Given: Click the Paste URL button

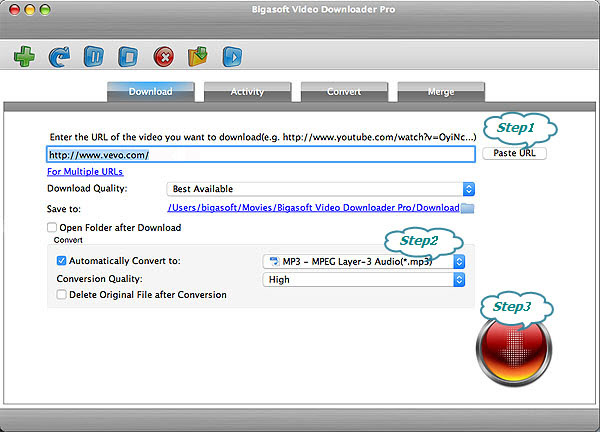Looking at the screenshot, I should click(x=514, y=153).
